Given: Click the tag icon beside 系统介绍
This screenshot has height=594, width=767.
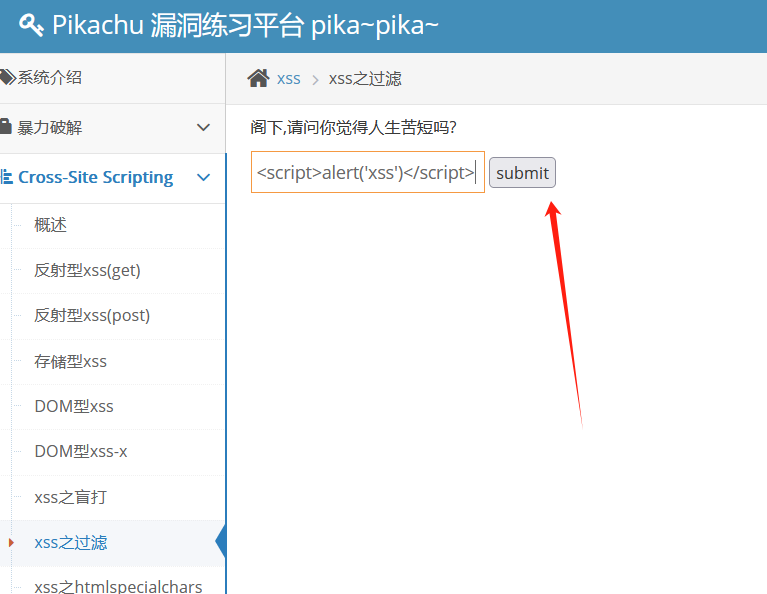Looking at the screenshot, I should click(7, 77).
